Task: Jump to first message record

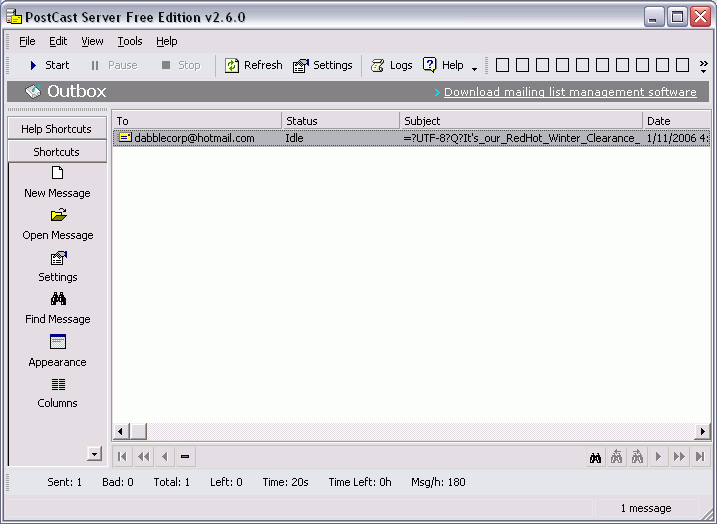Action: tap(123, 456)
